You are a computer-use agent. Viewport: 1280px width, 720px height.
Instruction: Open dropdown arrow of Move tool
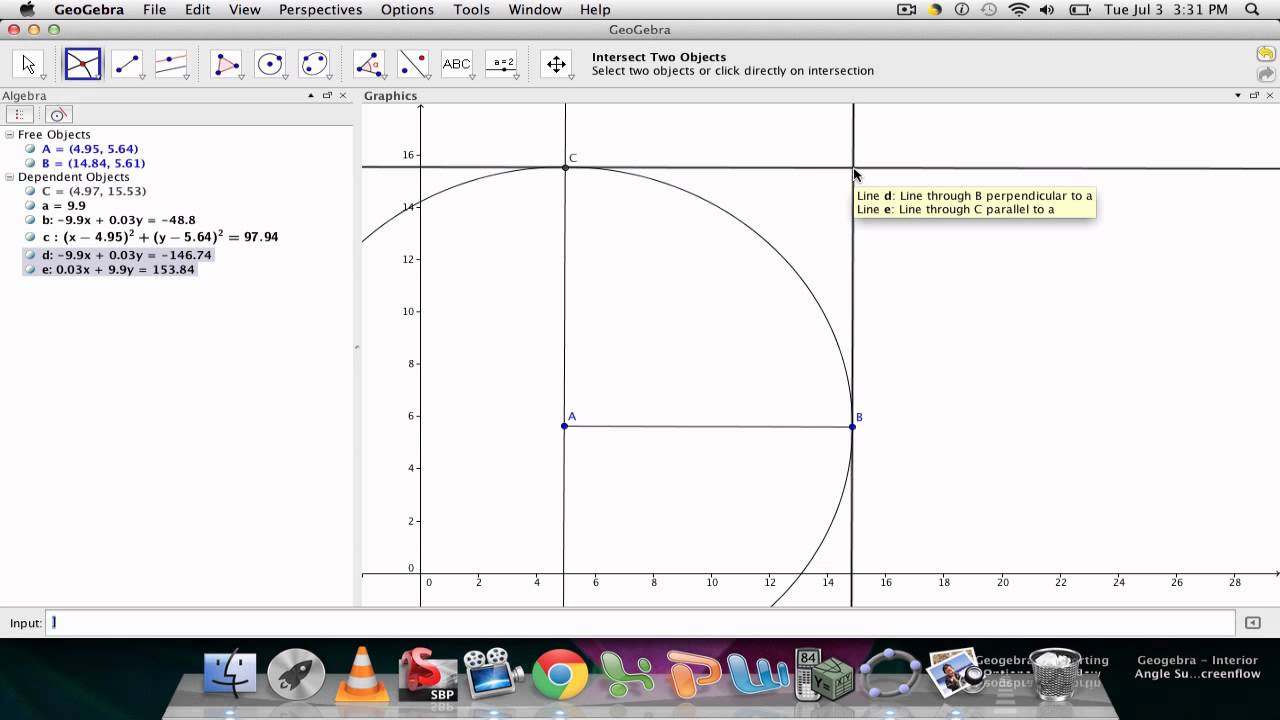(x=43, y=77)
